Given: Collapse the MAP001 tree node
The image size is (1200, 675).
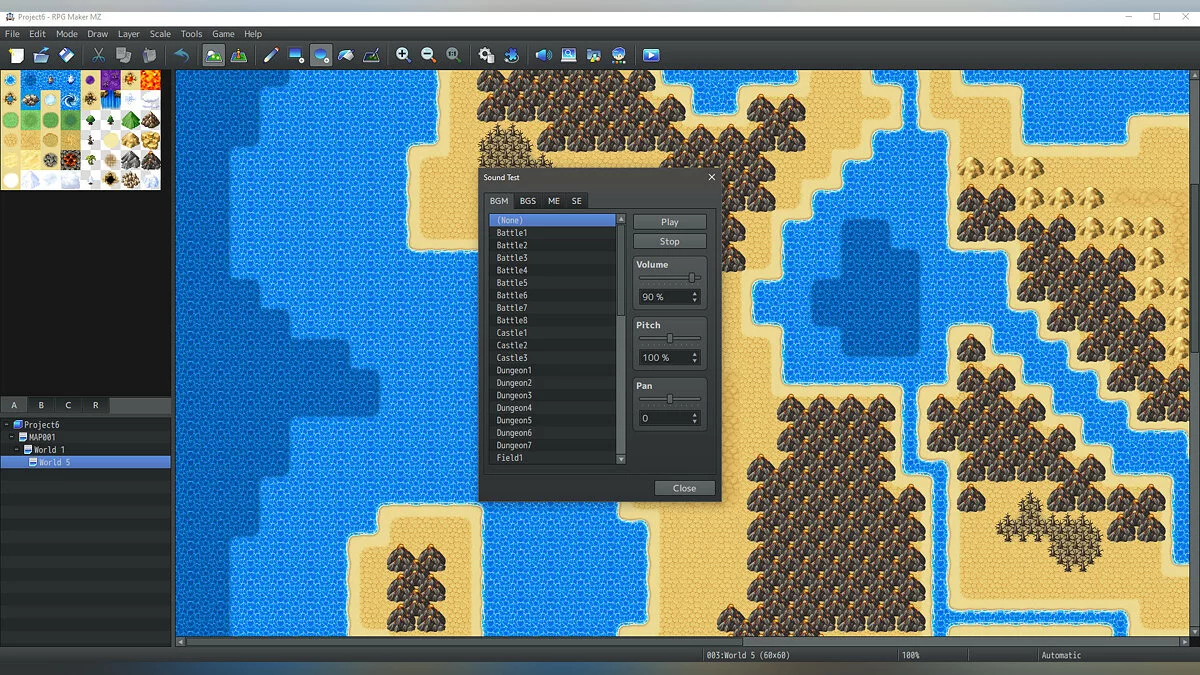Looking at the screenshot, I should [x=13, y=437].
